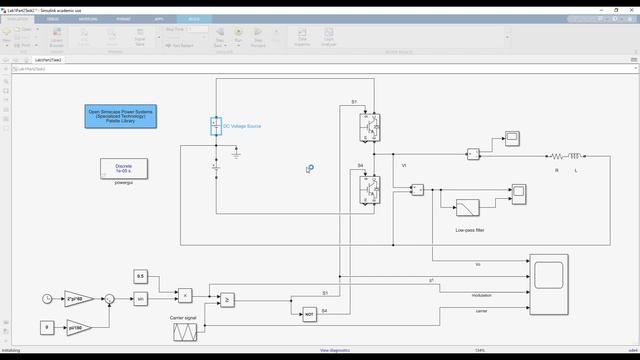This screenshot has width=640, height=360.
Task: Expand the Open file dropdown arrow
Action: (x=37, y=29)
